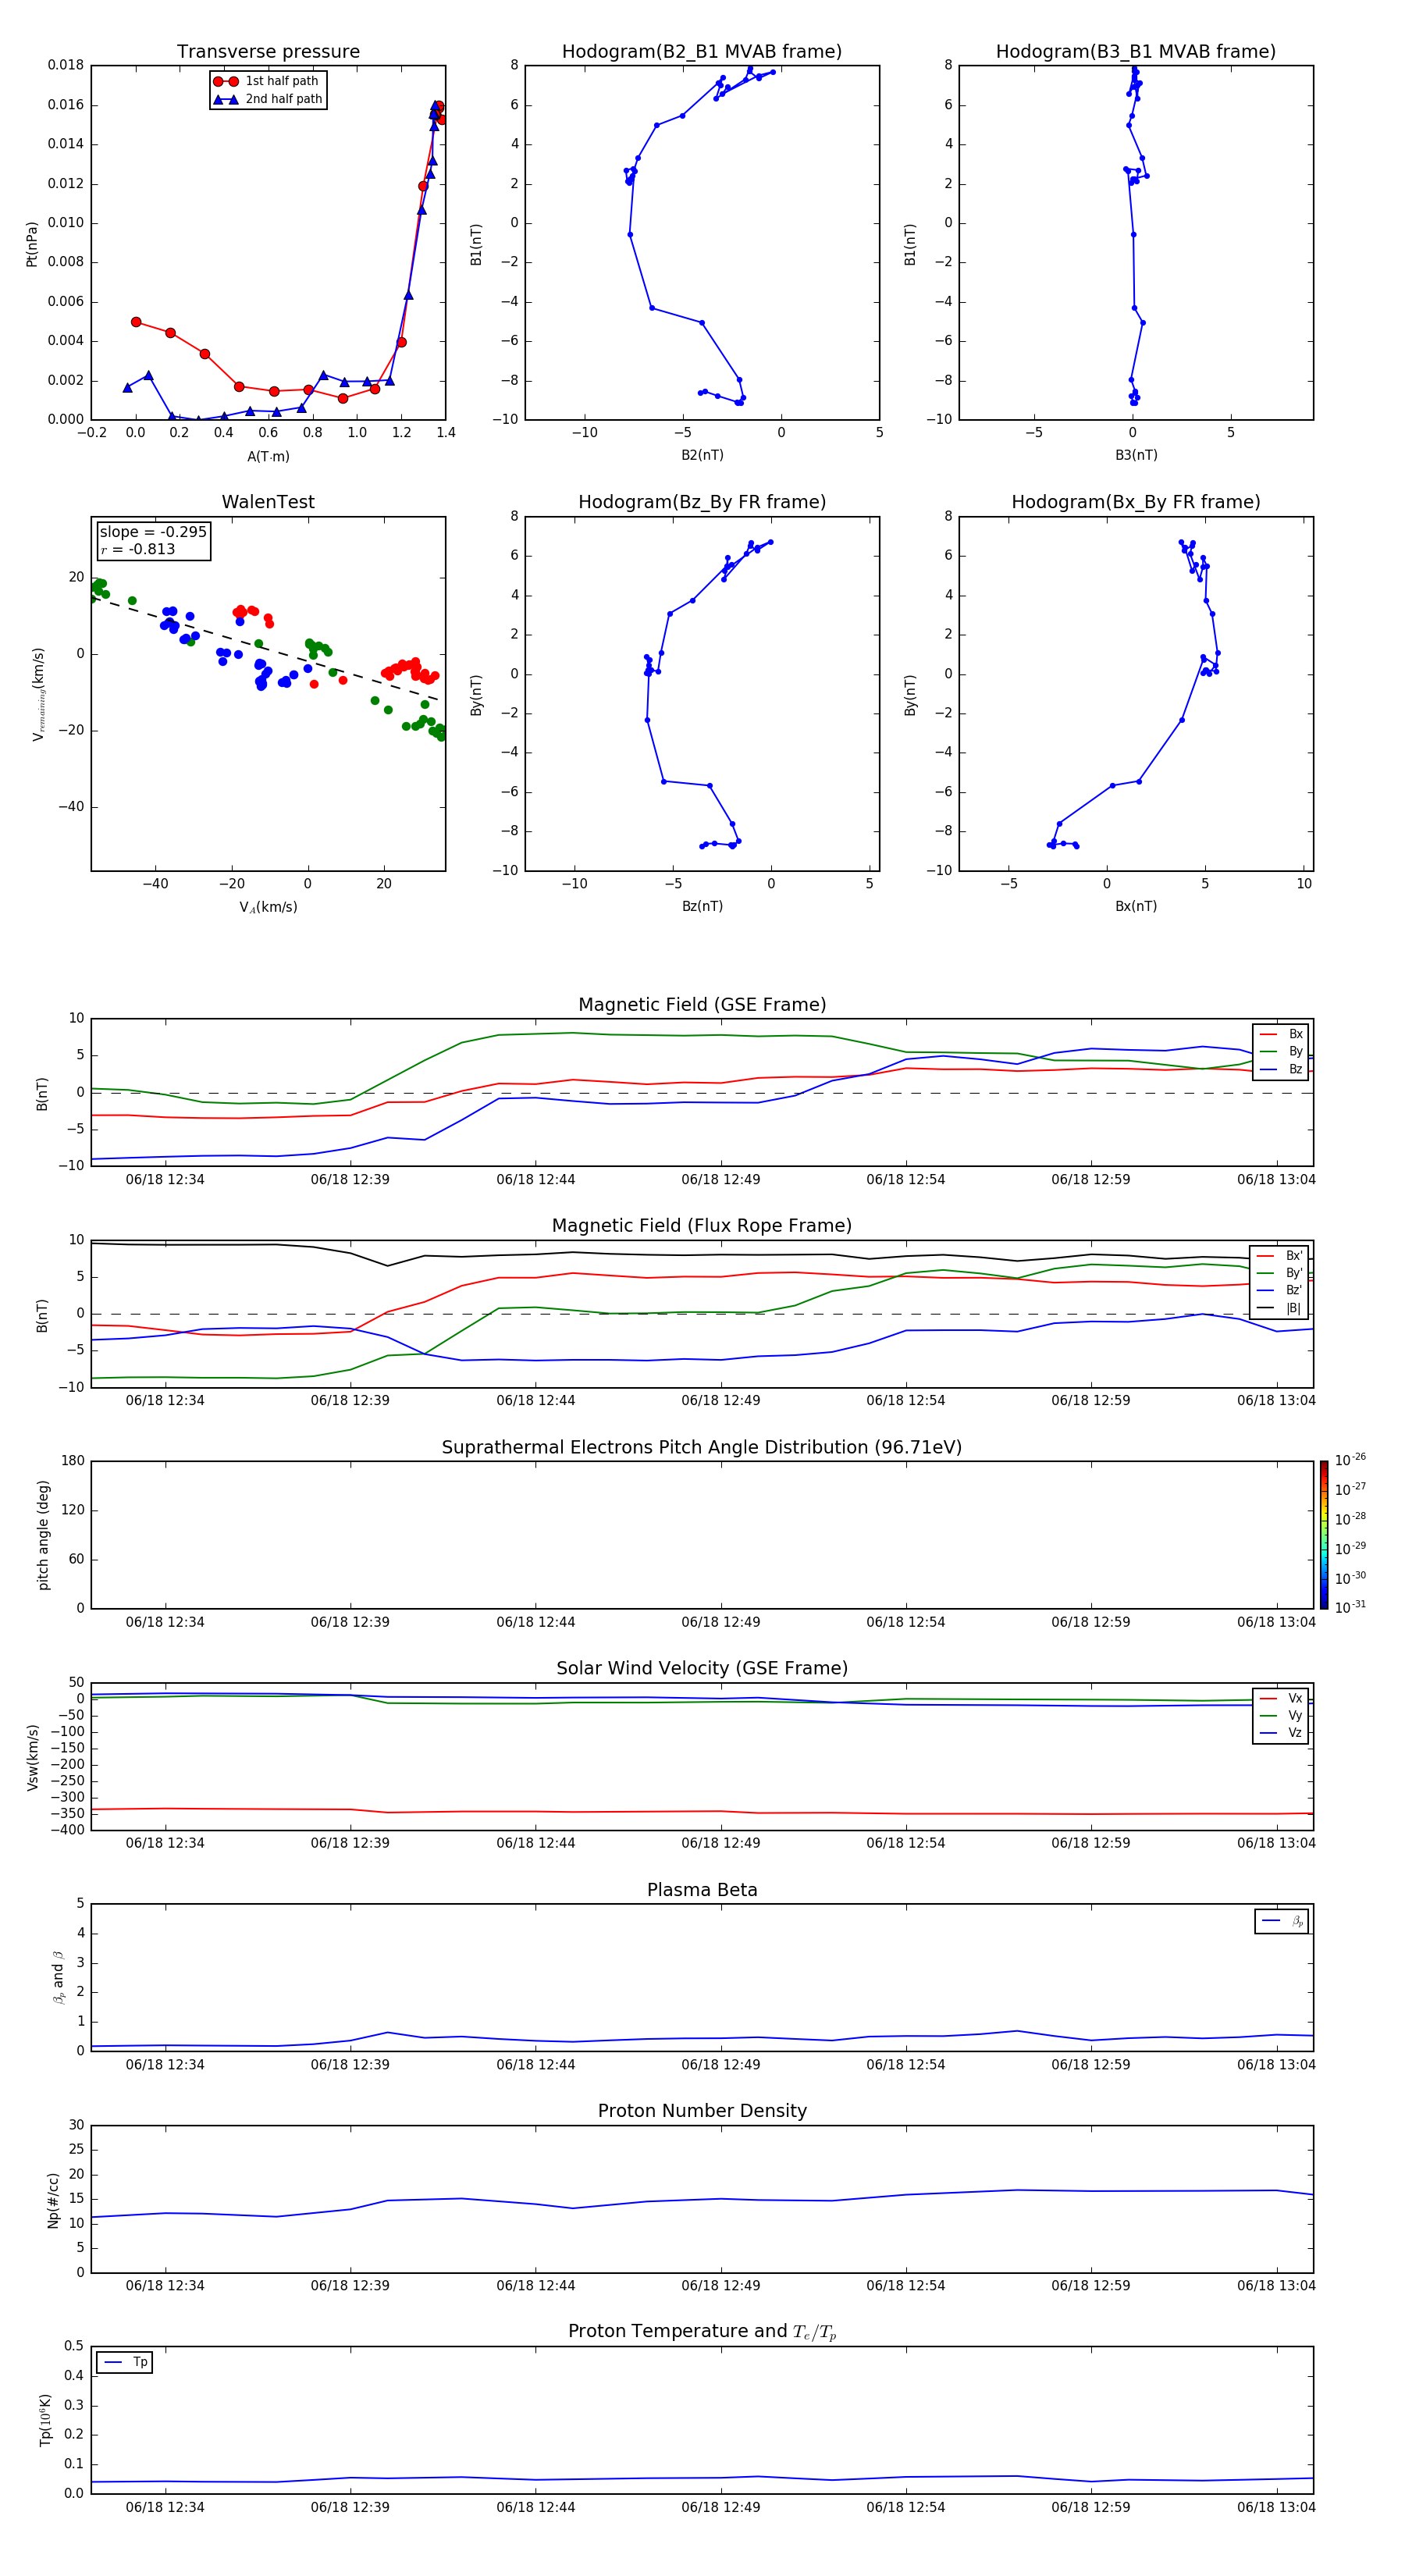Click the "Transverse pressure" plot title
This screenshot has width=1405, height=2576.
tap(268, 51)
